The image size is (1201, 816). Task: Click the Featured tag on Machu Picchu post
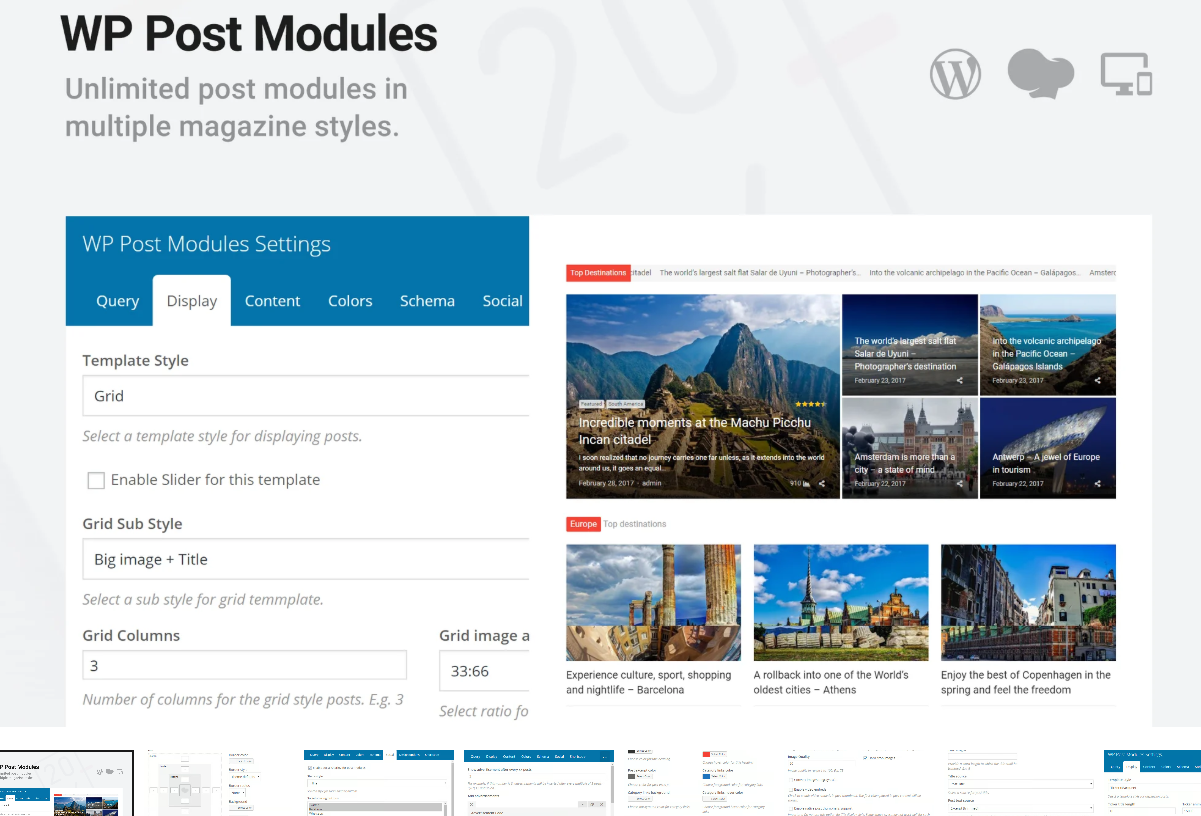(591, 404)
